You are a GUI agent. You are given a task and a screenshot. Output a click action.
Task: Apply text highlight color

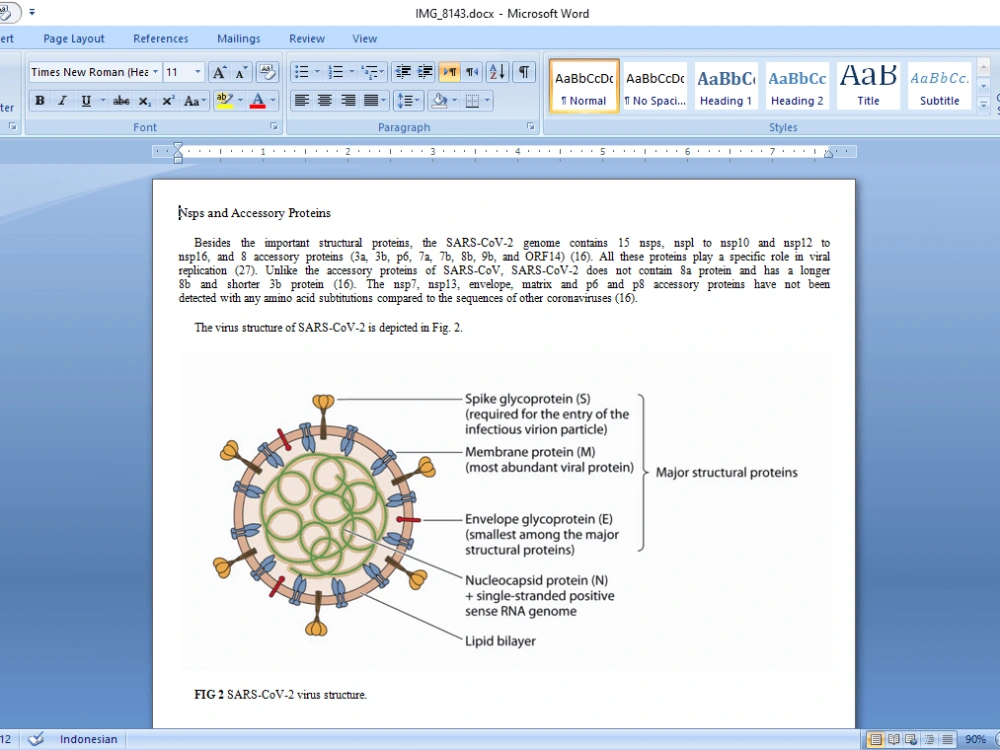click(224, 100)
